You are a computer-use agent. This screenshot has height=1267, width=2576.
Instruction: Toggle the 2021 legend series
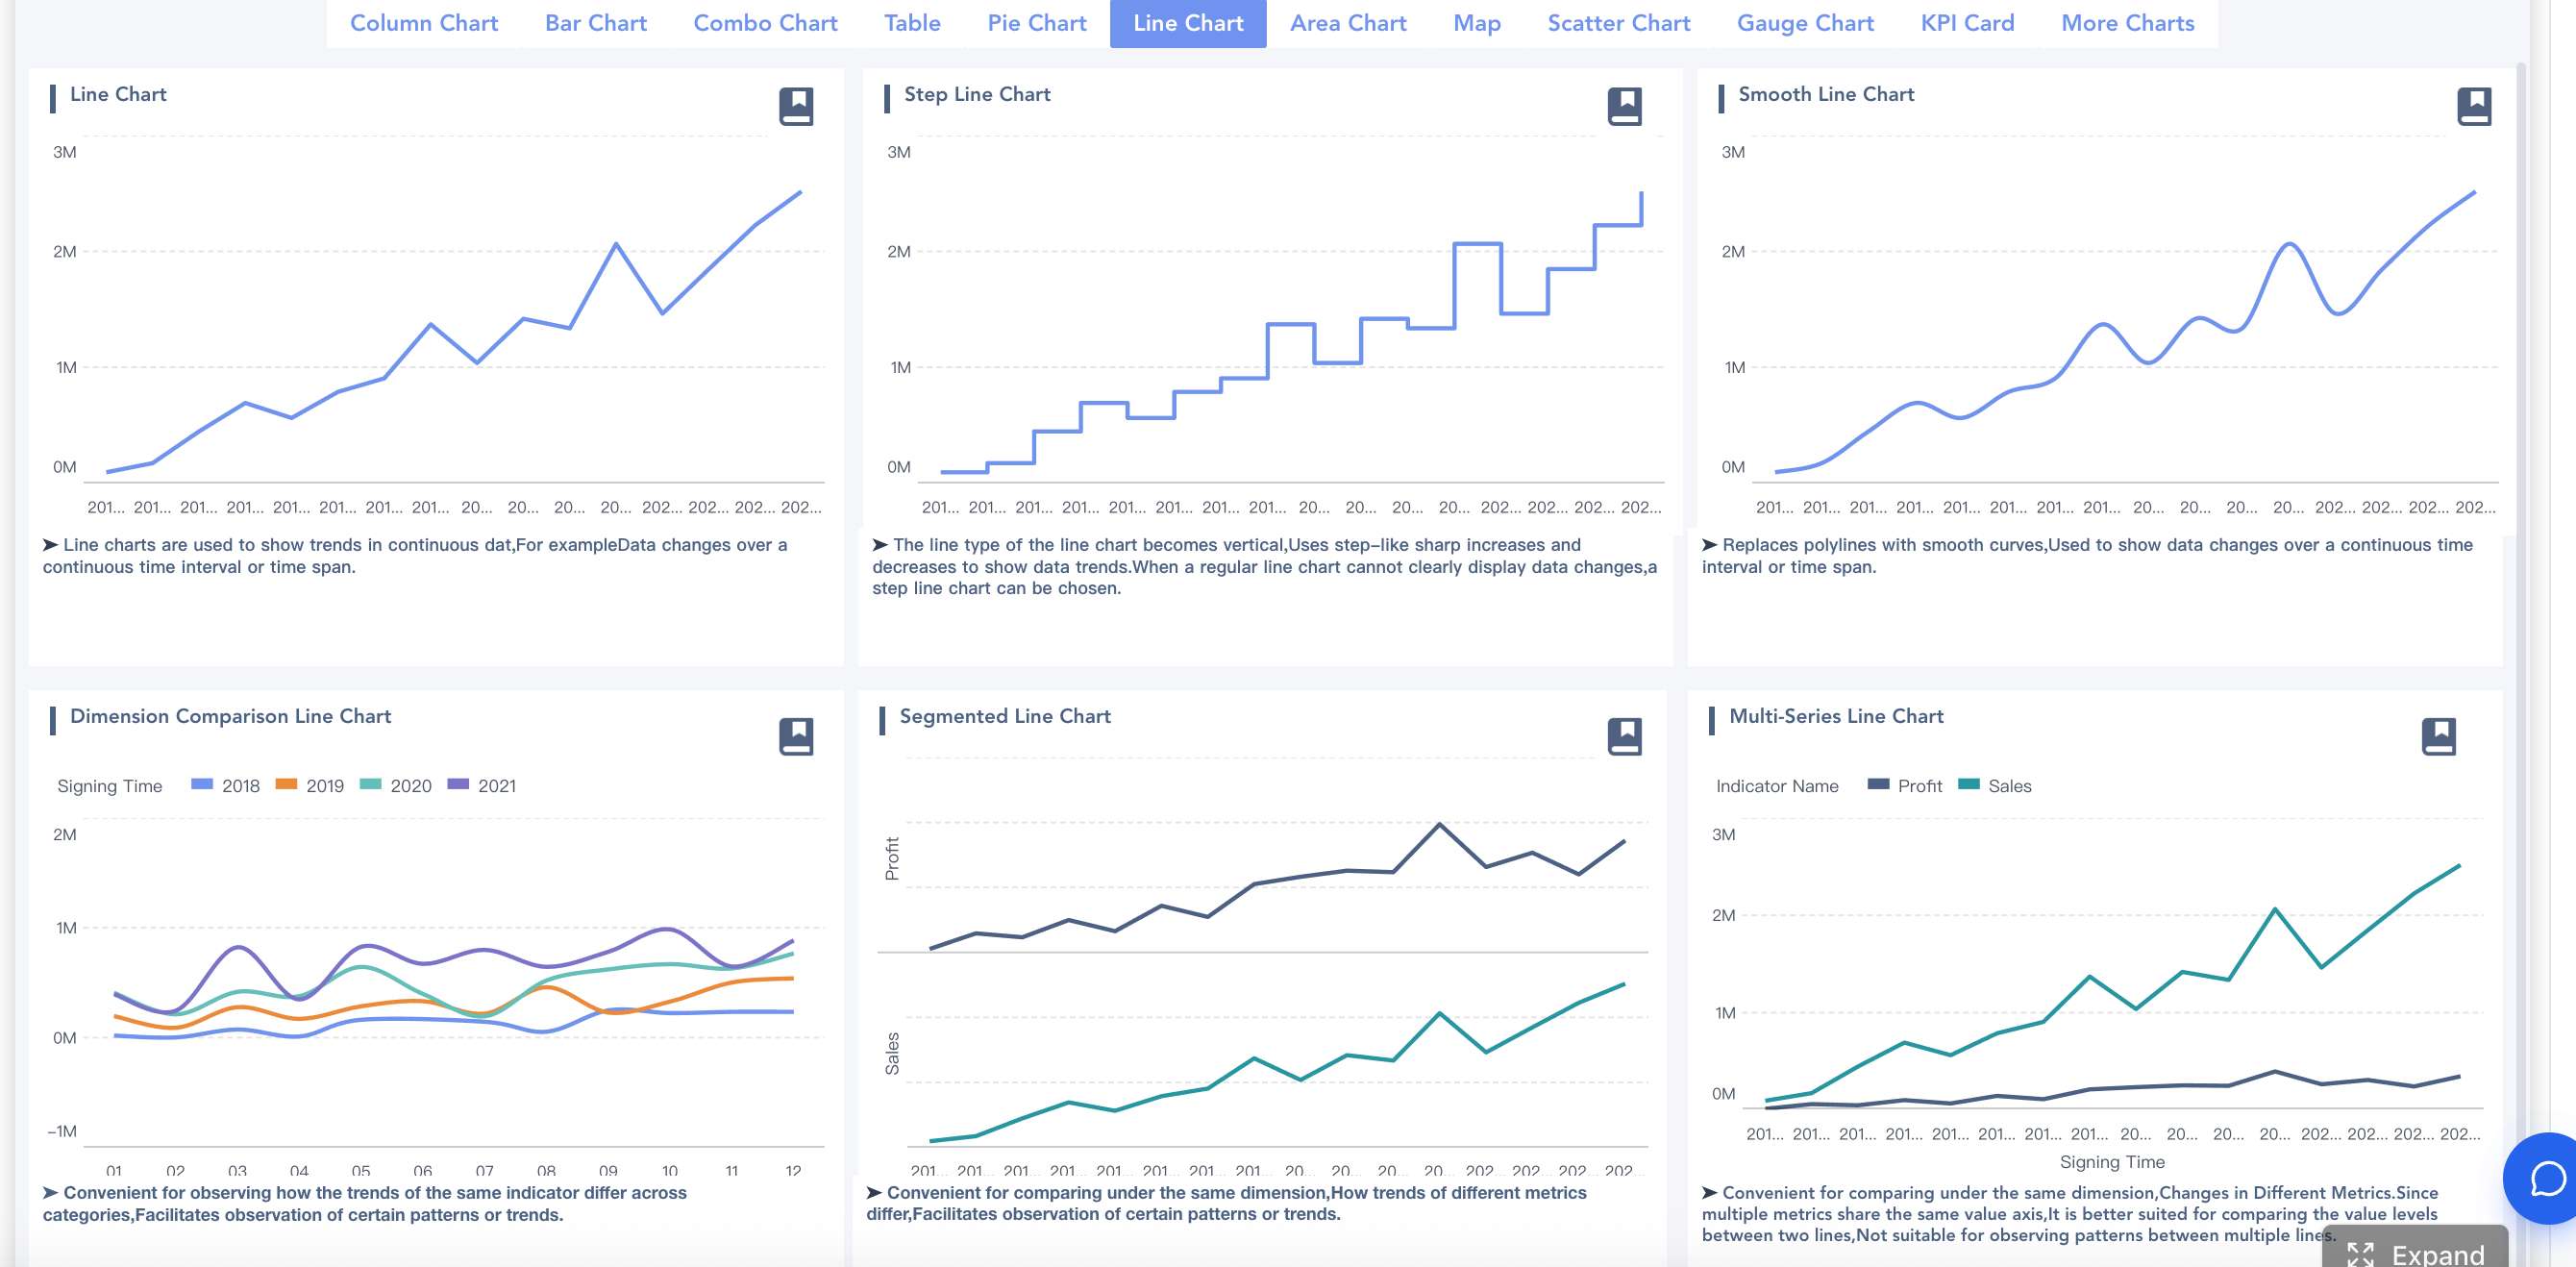482,786
